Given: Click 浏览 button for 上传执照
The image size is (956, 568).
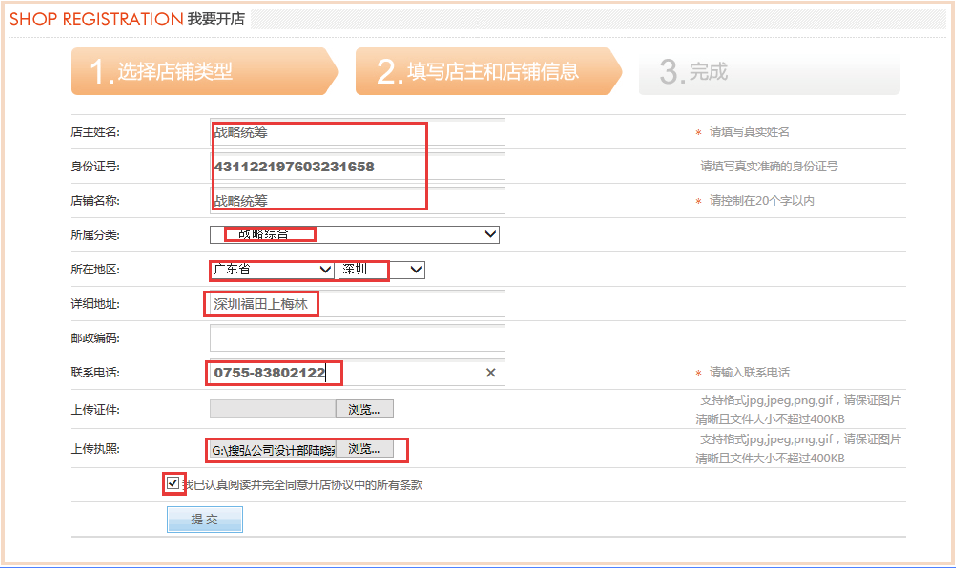Looking at the screenshot, I should tap(364, 450).
